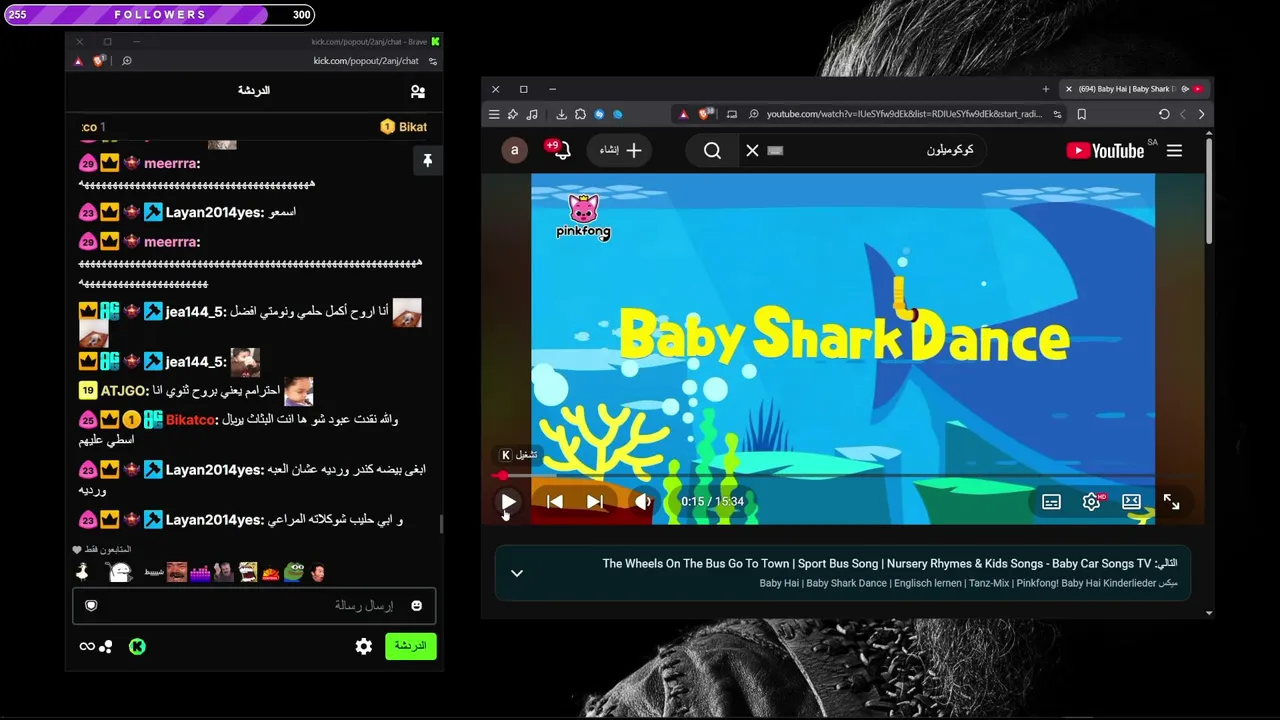
Task: Open the browser downloads icon
Action: click(561, 114)
